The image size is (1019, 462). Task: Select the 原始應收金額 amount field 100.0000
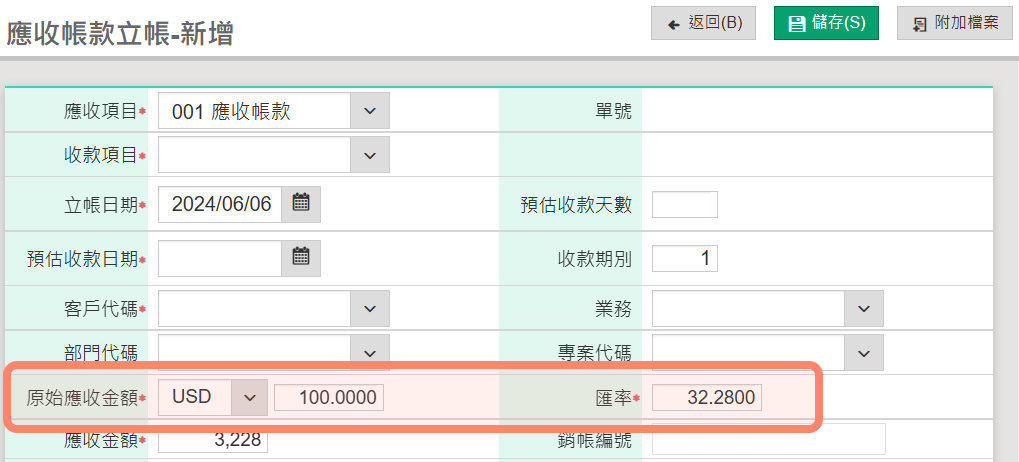[x=329, y=397]
